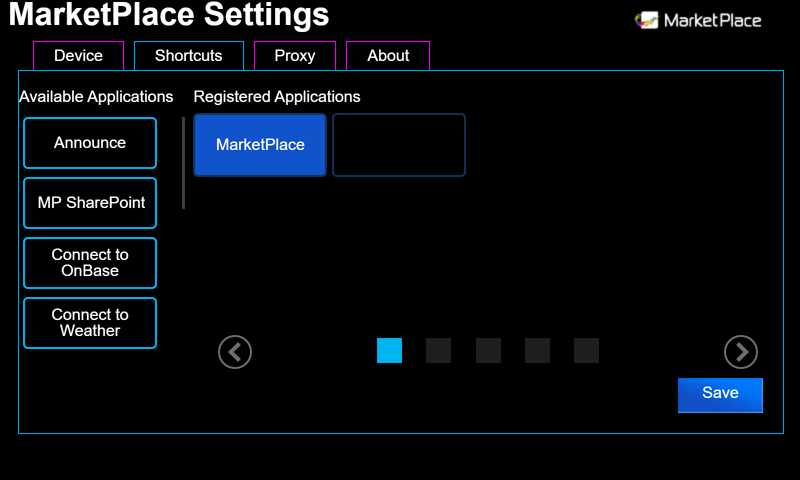Go to the previous page arrow
Viewport: 800px width, 480px height.
tap(235, 351)
